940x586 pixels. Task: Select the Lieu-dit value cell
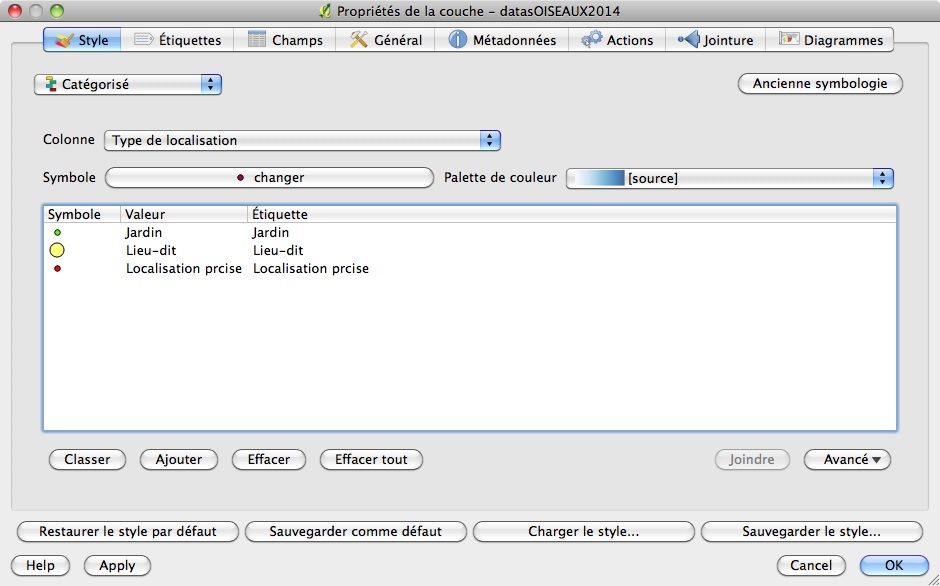(151, 250)
